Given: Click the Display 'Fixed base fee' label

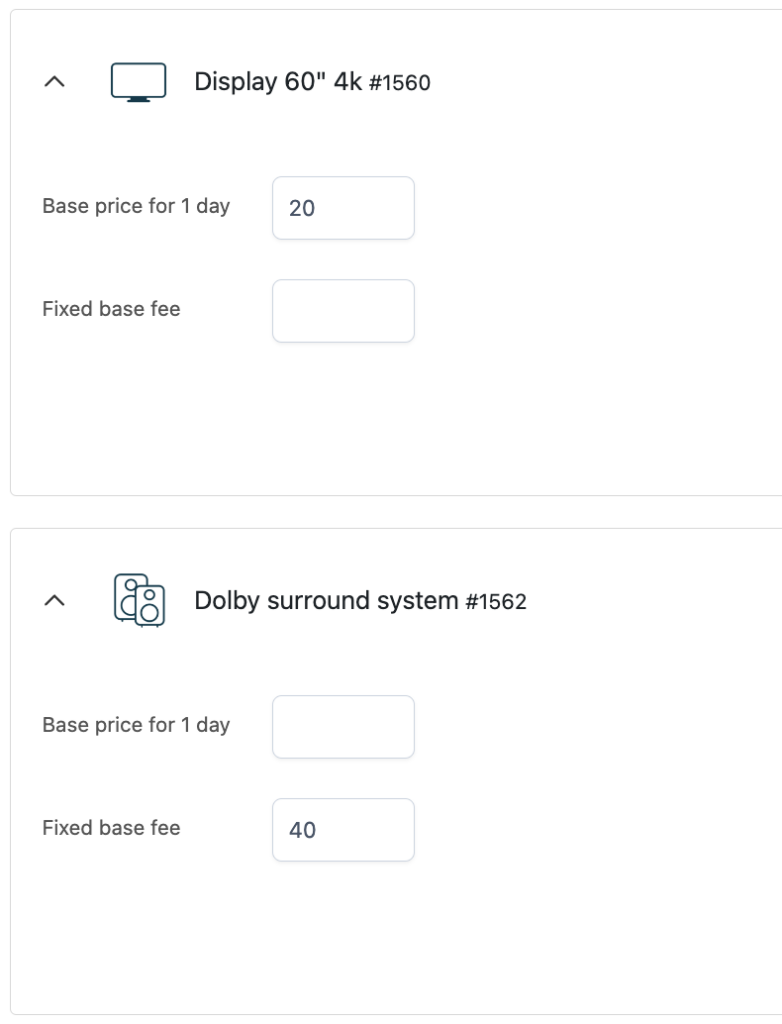Looking at the screenshot, I should pos(111,308).
